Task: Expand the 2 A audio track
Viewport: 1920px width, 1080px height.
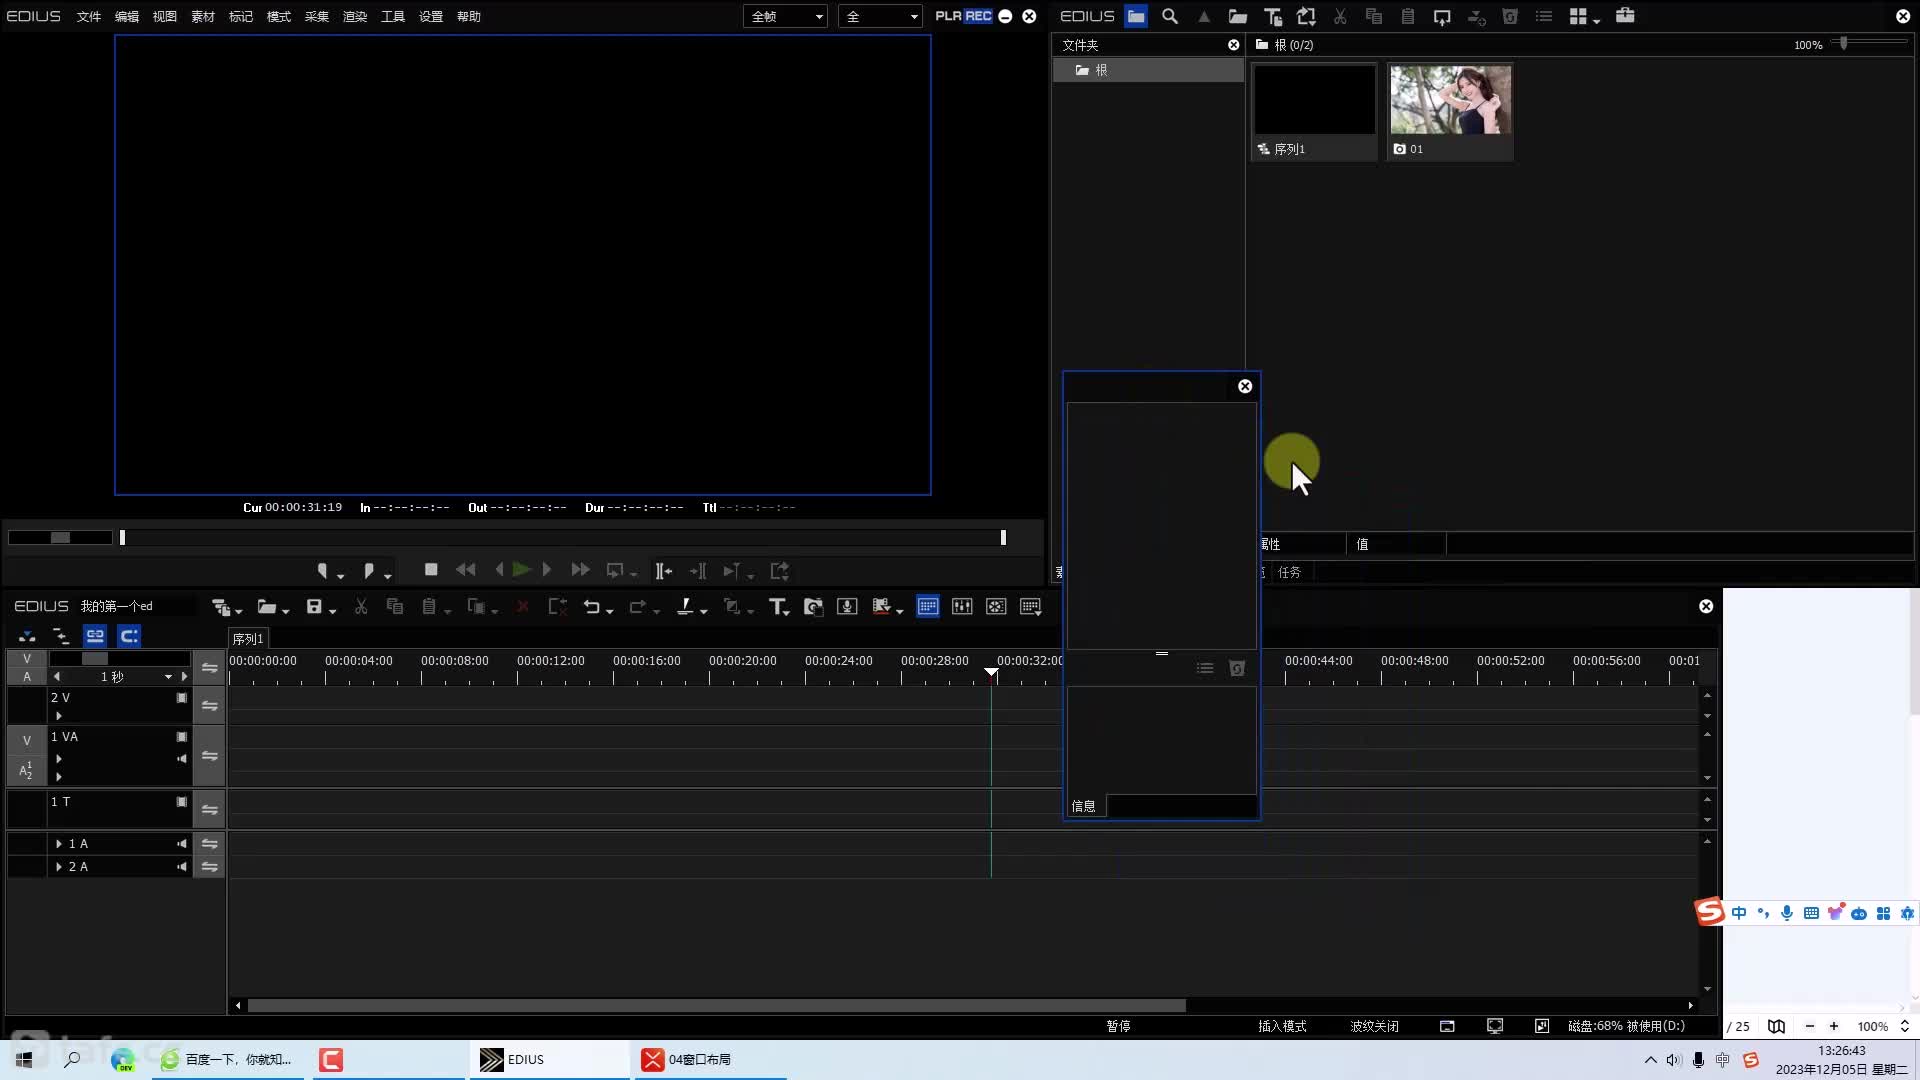Action: pyautogui.click(x=59, y=867)
